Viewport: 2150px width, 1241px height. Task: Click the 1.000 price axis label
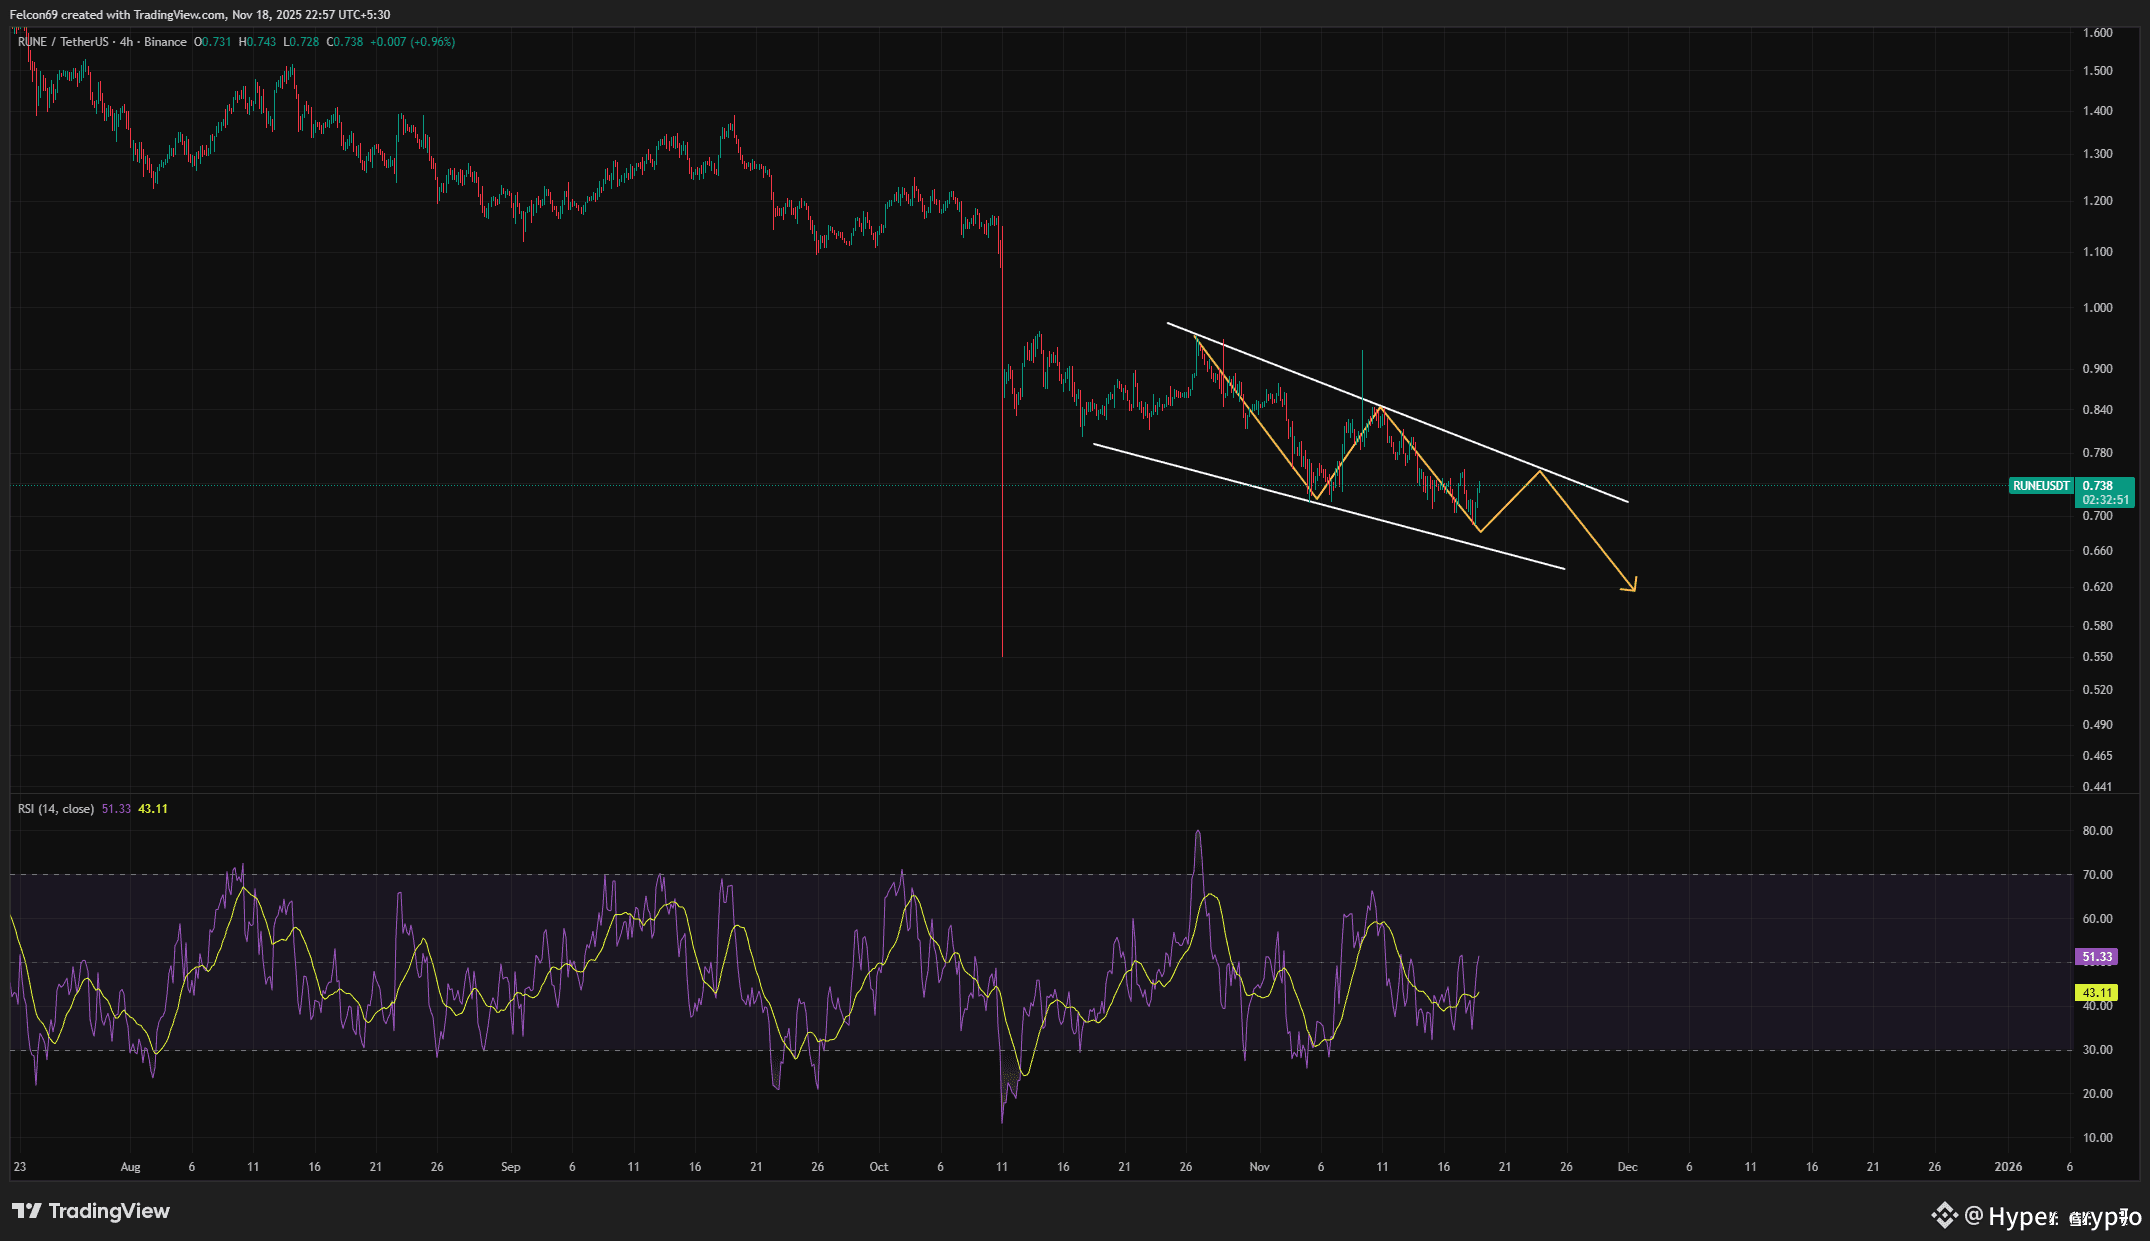2097,308
